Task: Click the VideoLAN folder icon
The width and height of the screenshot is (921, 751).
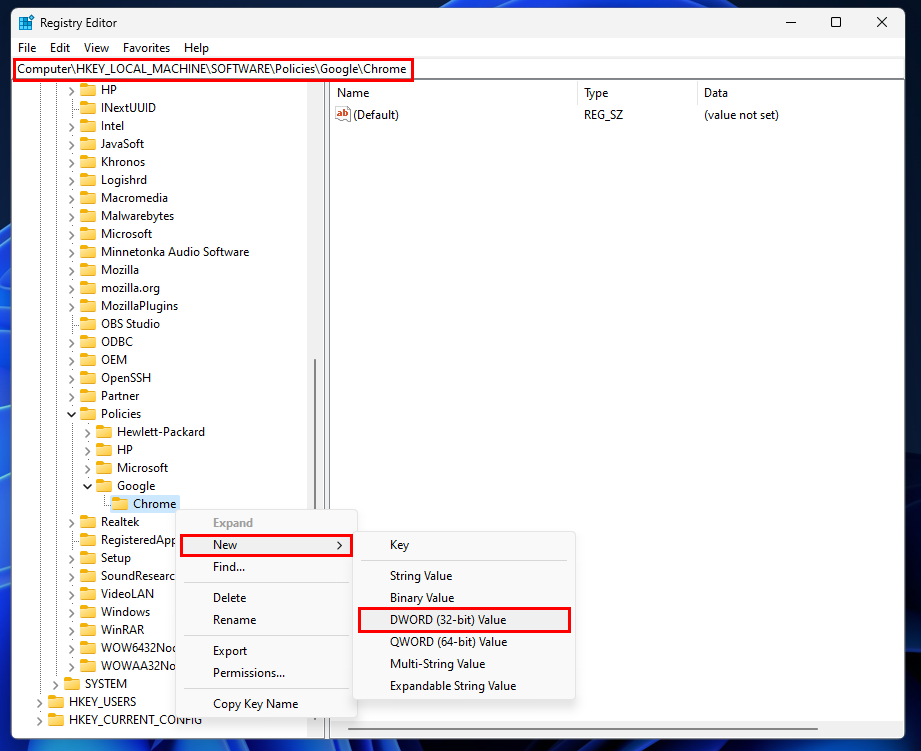Action: (88, 594)
